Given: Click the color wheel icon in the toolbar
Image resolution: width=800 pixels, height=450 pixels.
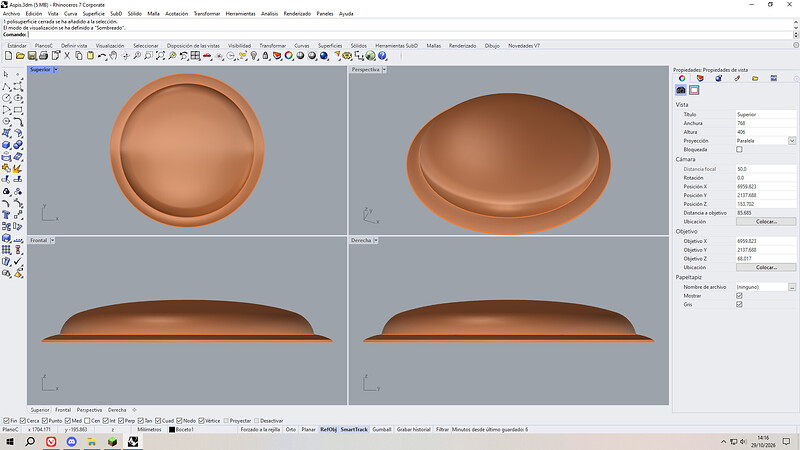Looking at the screenshot, I should (x=289, y=56).
